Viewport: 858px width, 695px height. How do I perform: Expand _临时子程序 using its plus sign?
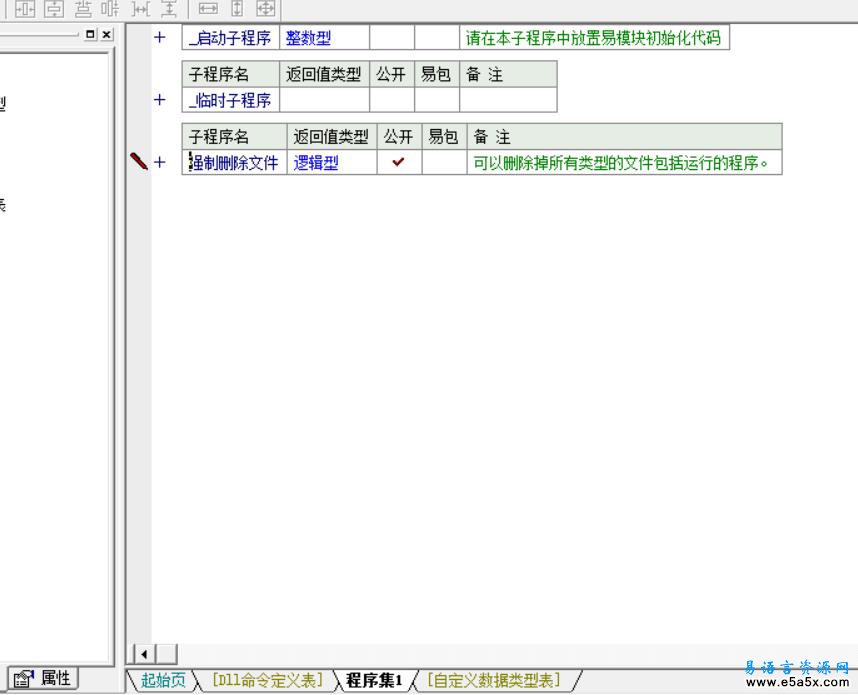pyautogui.click(x=158, y=100)
